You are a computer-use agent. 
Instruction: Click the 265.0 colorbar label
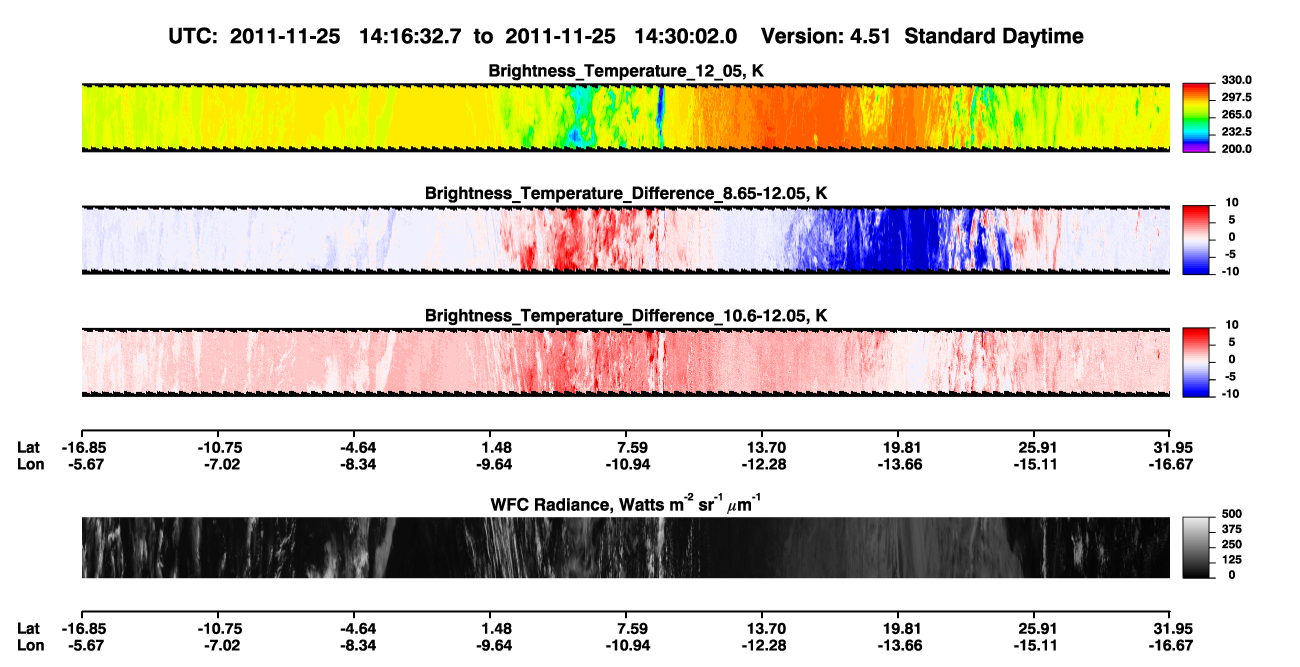(x=1237, y=115)
